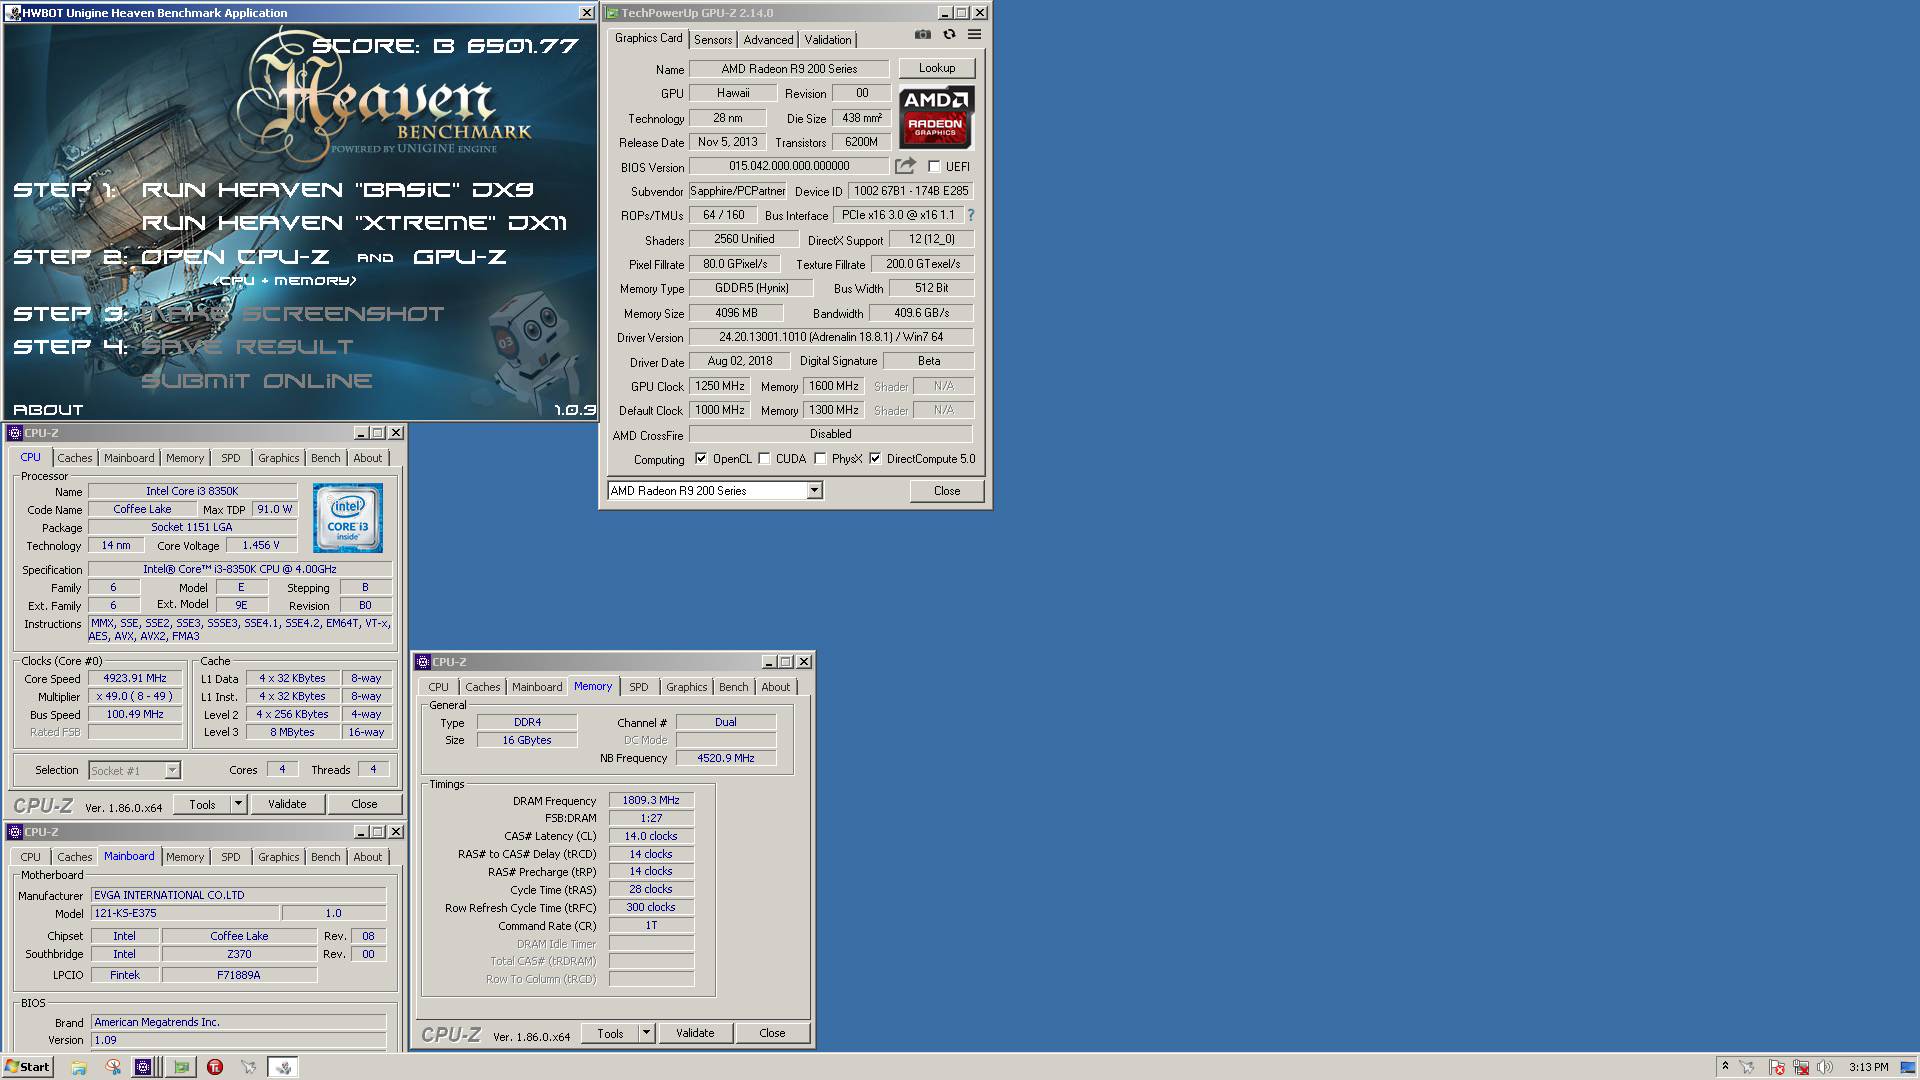The image size is (1920, 1080).
Task: Click the Core Speed value 4923.91 MHz
Action: (x=135, y=678)
